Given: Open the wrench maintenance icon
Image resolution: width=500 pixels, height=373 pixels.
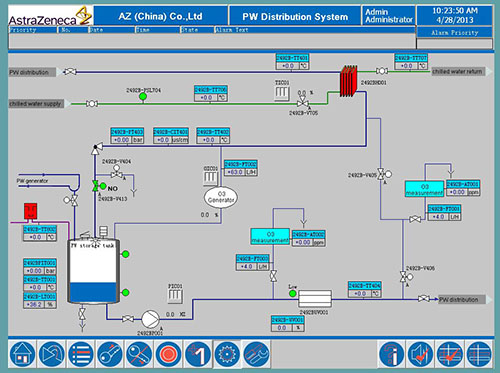Looking at the screenshot, I should (256, 354).
